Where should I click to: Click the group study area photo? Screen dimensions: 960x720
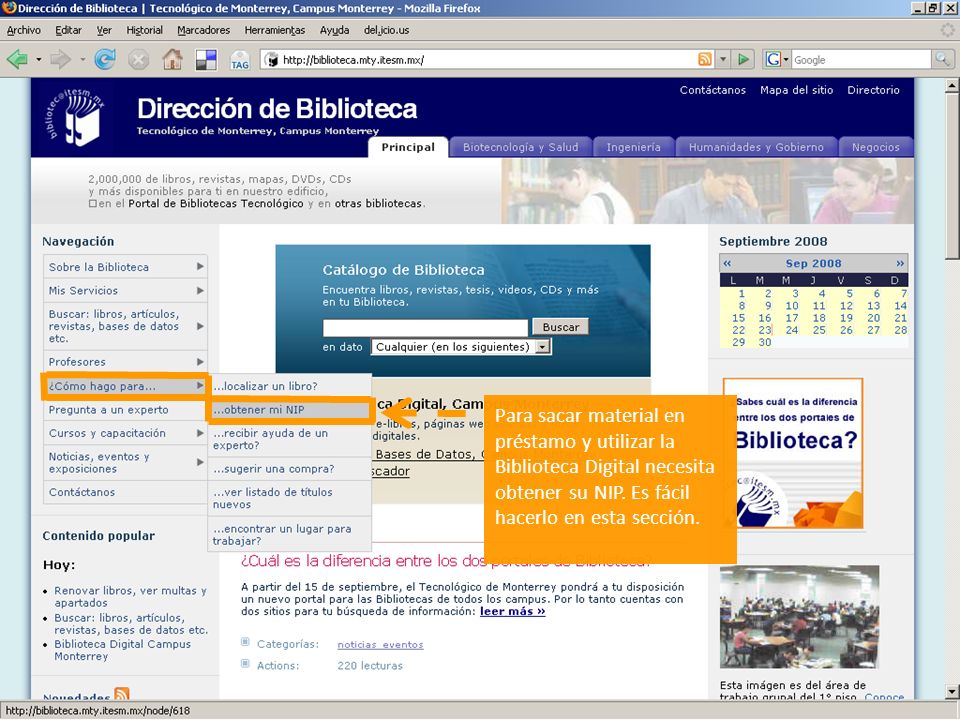click(x=800, y=617)
